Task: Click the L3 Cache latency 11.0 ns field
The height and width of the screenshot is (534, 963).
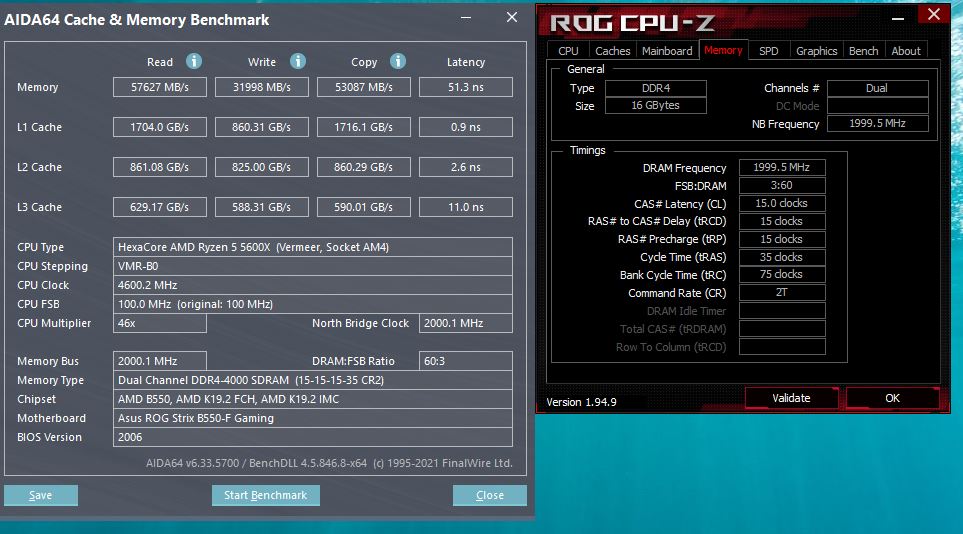Action: pos(466,207)
